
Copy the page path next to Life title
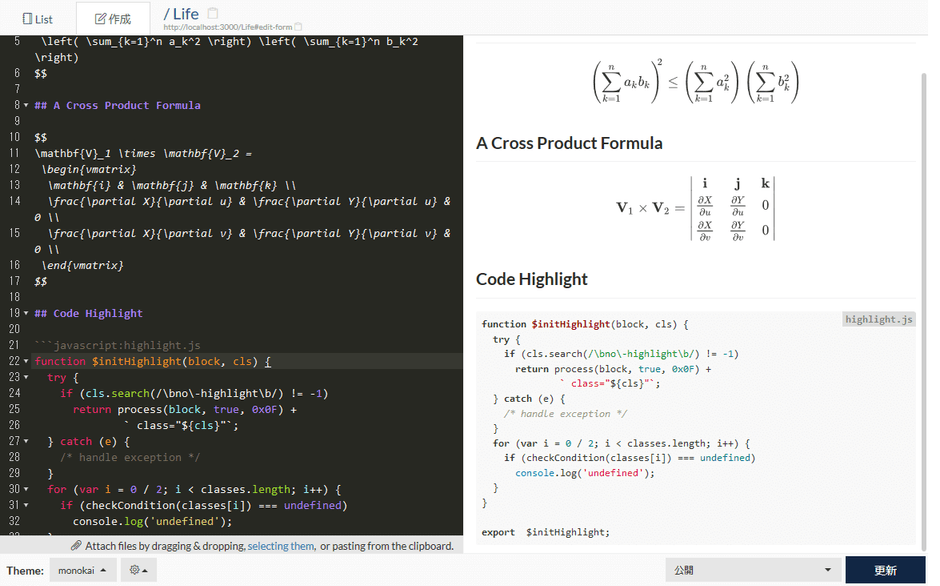[212, 14]
